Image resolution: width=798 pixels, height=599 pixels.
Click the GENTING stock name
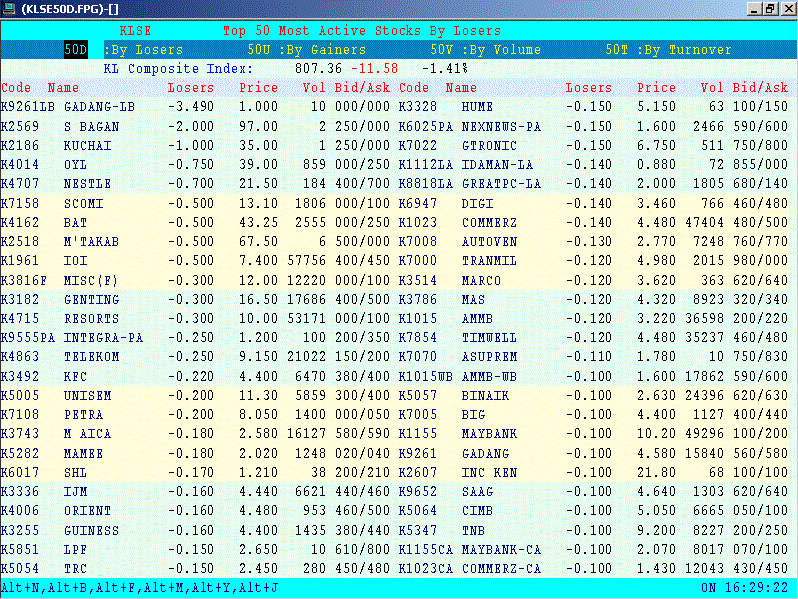point(92,299)
